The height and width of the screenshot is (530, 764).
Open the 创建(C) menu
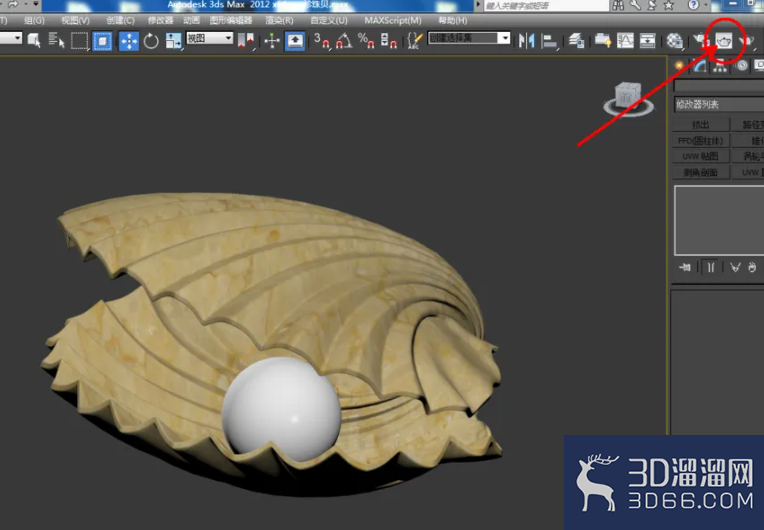pyautogui.click(x=120, y=20)
